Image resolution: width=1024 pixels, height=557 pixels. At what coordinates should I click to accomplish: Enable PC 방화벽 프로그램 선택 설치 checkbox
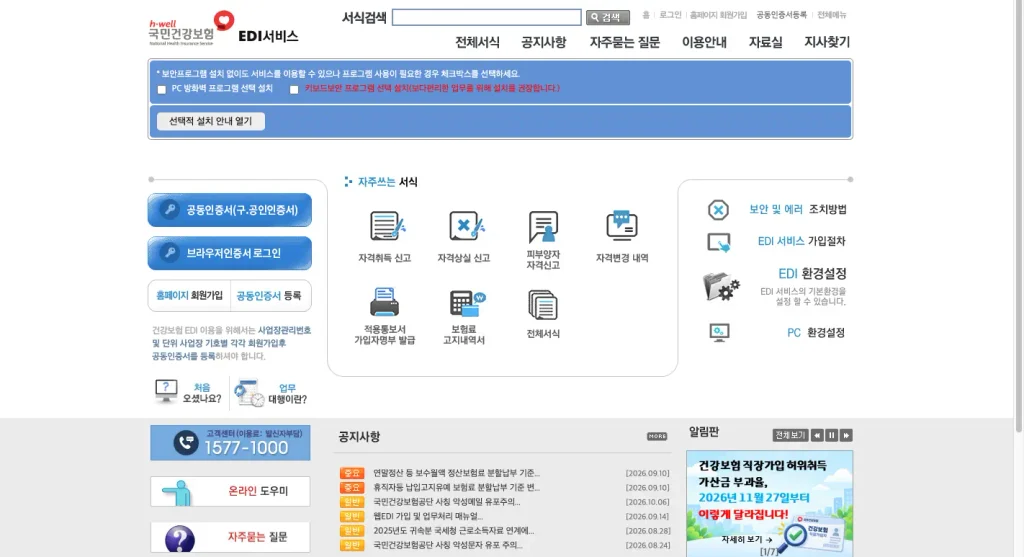coord(162,89)
